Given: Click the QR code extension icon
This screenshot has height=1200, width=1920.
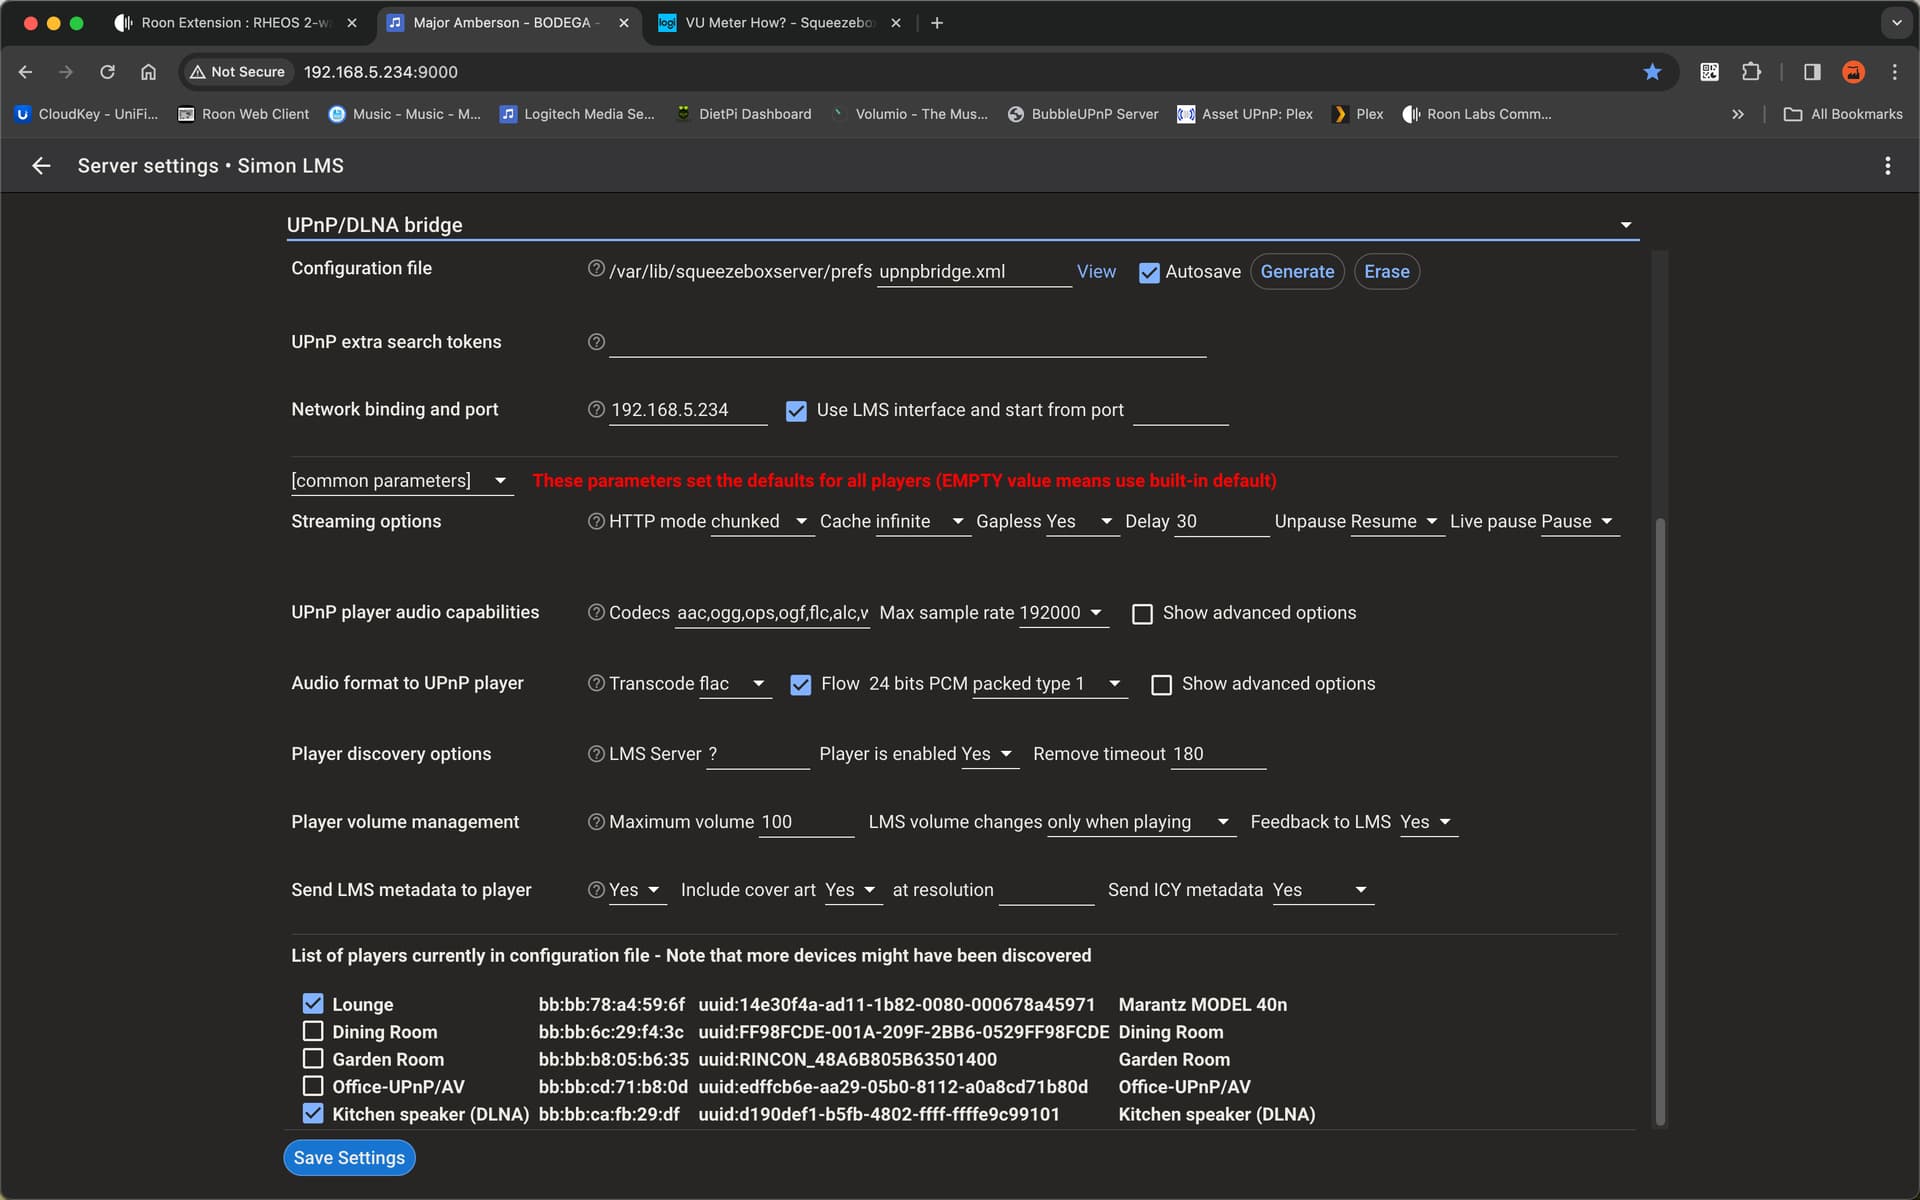Looking at the screenshot, I should [x=1709, y=72].
